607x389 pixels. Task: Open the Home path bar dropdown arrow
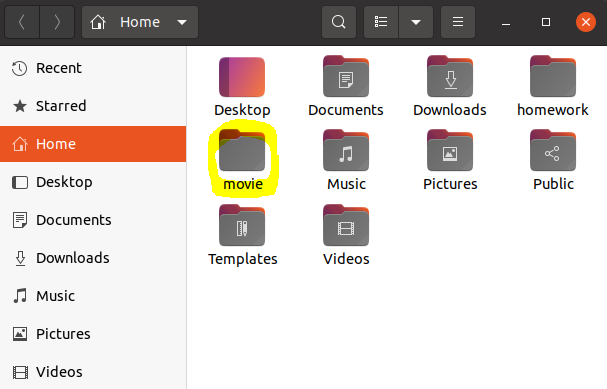coord(182,22)
